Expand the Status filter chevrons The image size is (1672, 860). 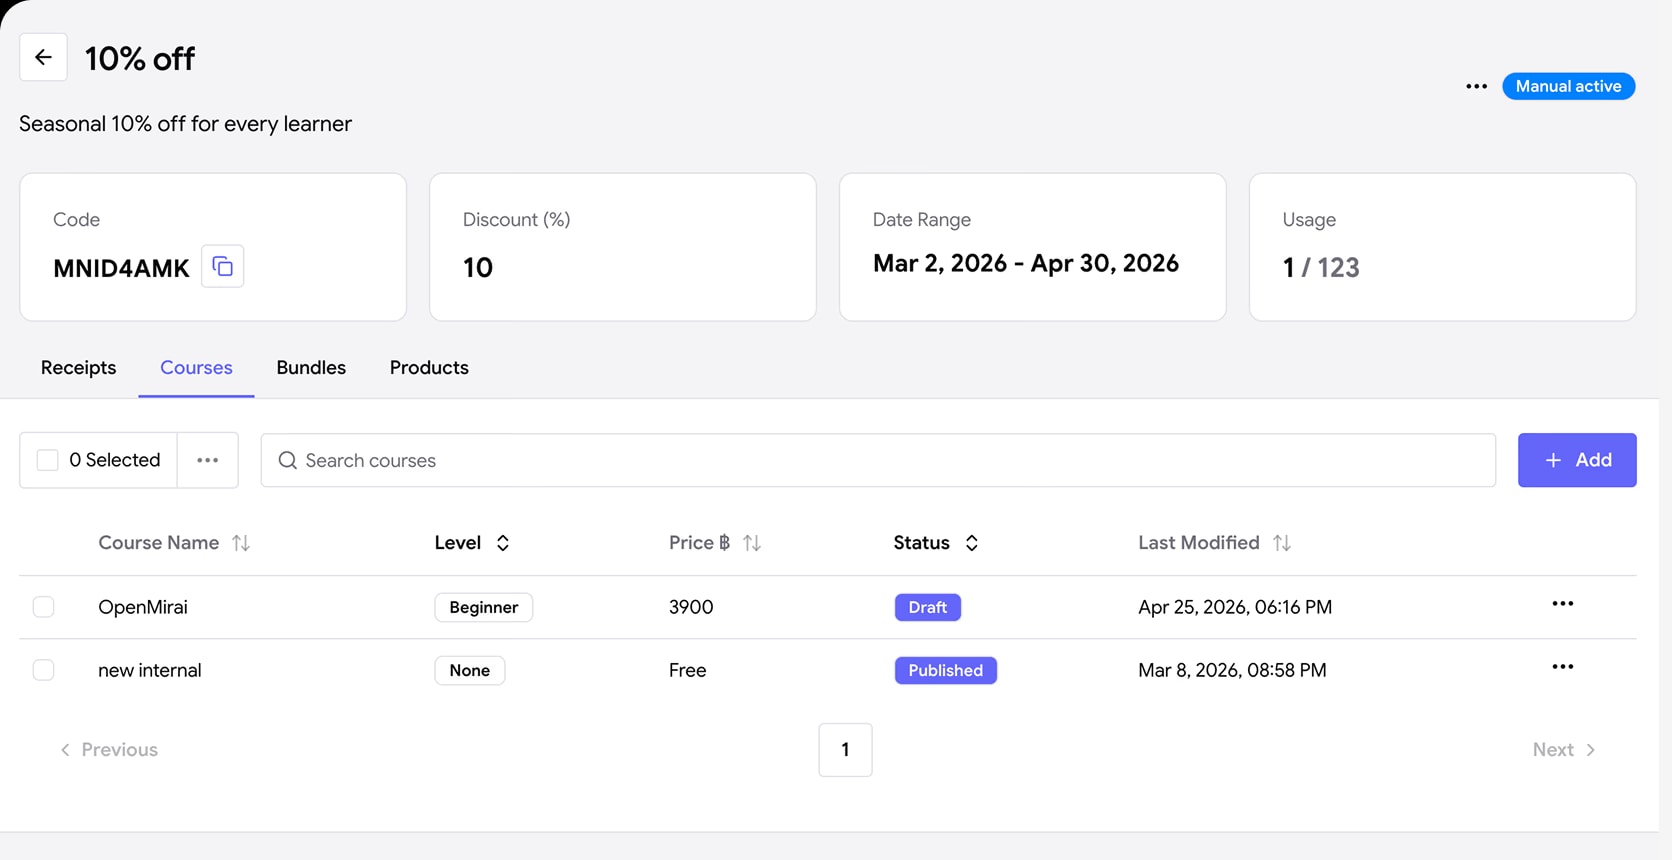tap(971, 543)
